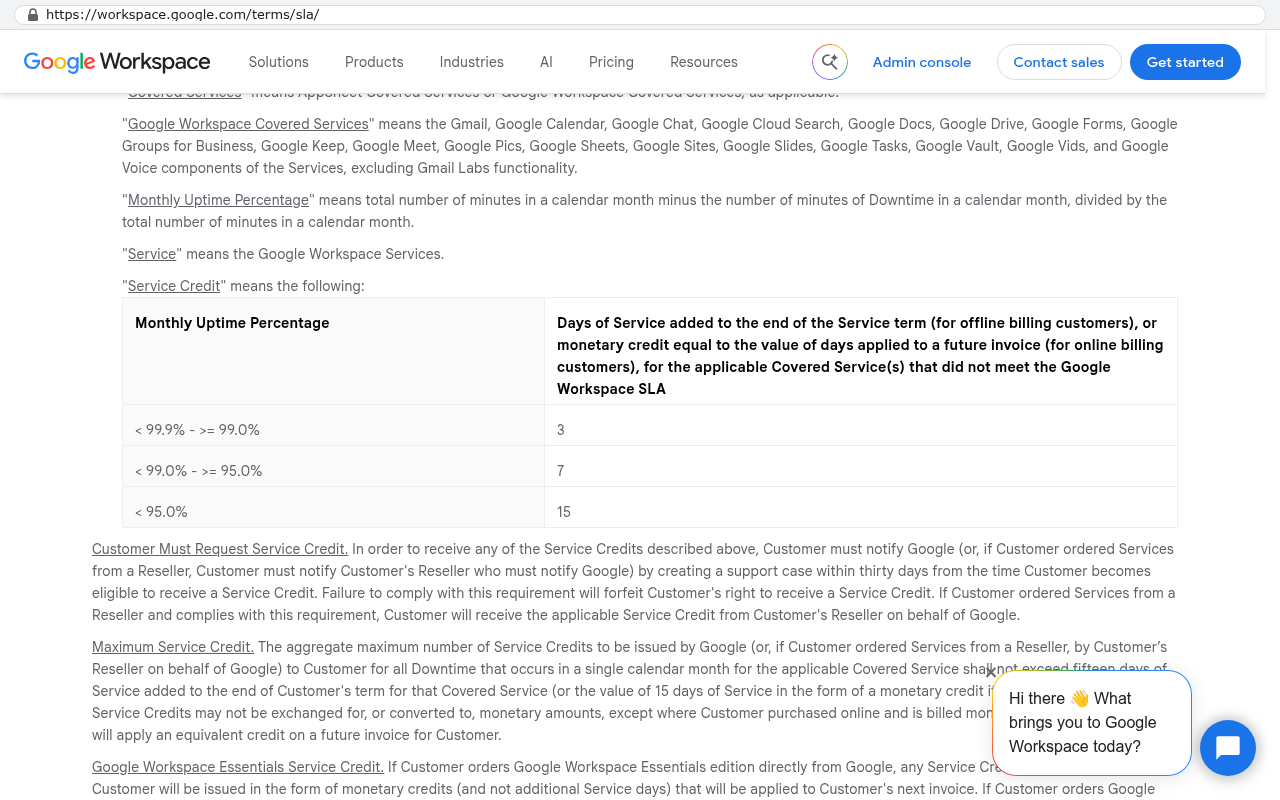1280x800 pixels.
Task: Click "Customer Must Request Service Credit." heading
Action: click(220, 549)
